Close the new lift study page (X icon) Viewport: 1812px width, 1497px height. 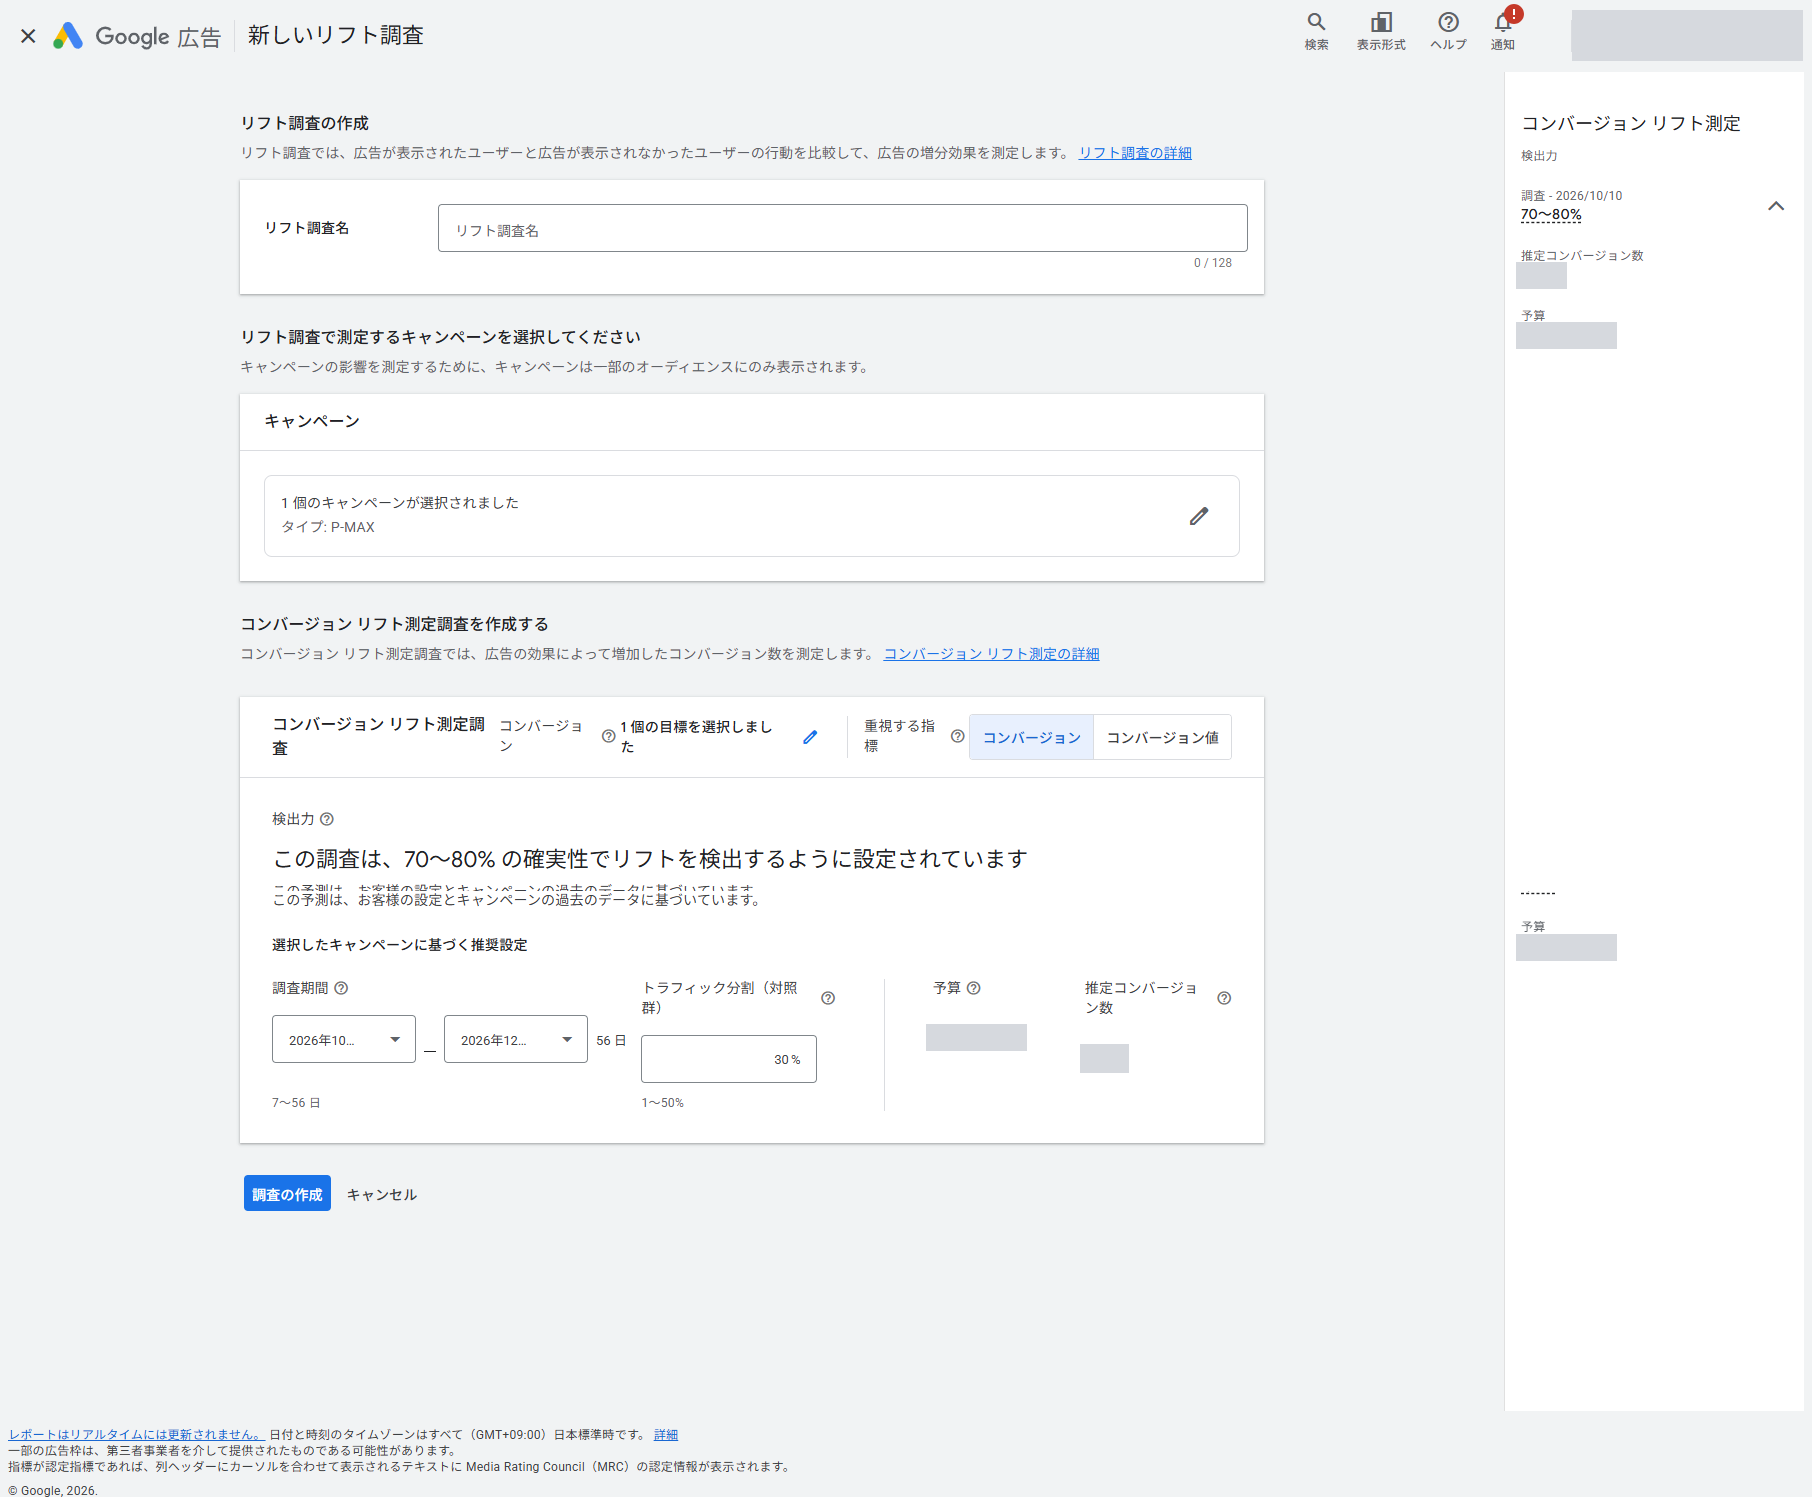(x=28, y=36)
